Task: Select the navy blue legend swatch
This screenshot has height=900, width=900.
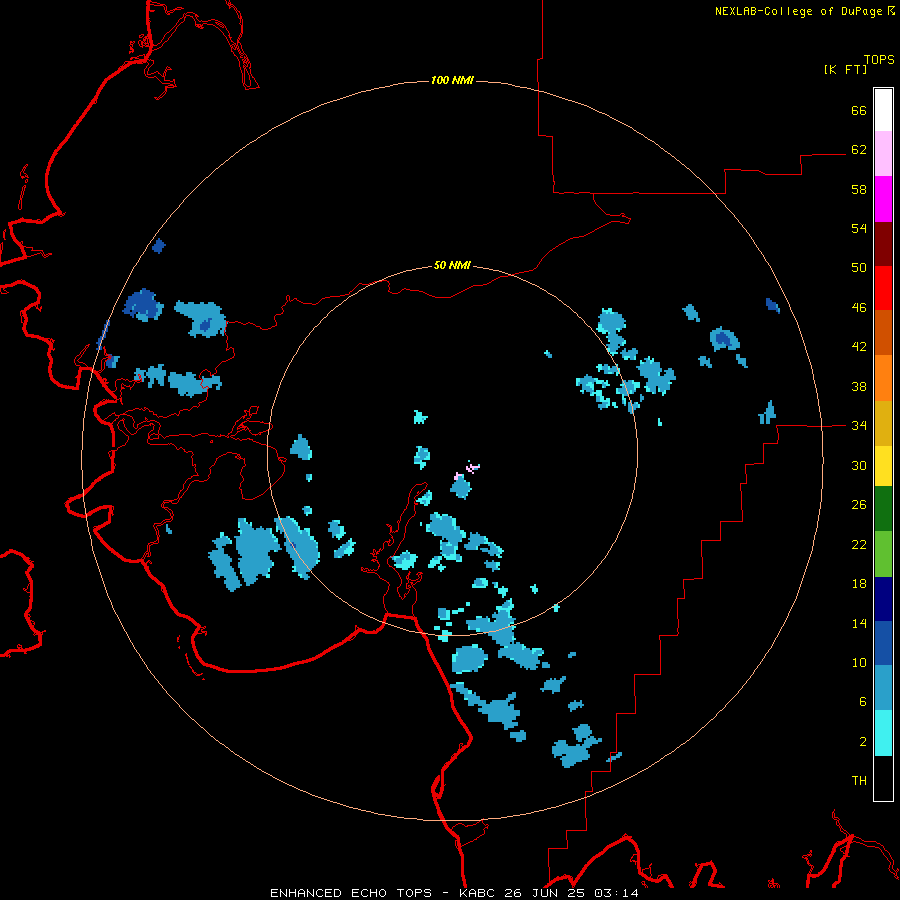Action: coord(883,599)
